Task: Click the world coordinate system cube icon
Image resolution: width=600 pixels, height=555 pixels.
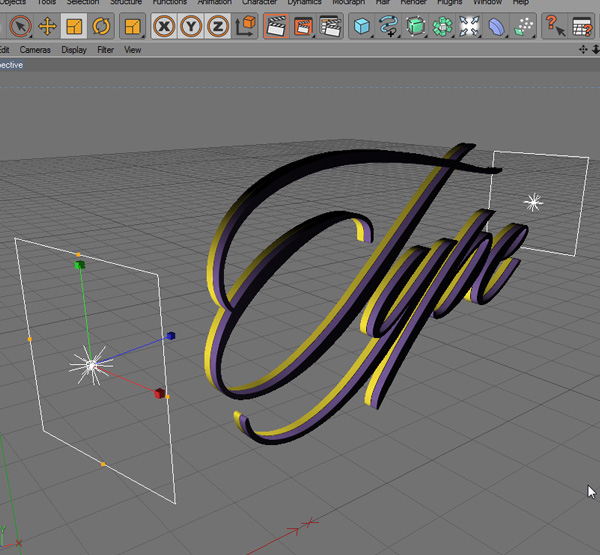Action: pyautogui.click(x=243, y=27)
